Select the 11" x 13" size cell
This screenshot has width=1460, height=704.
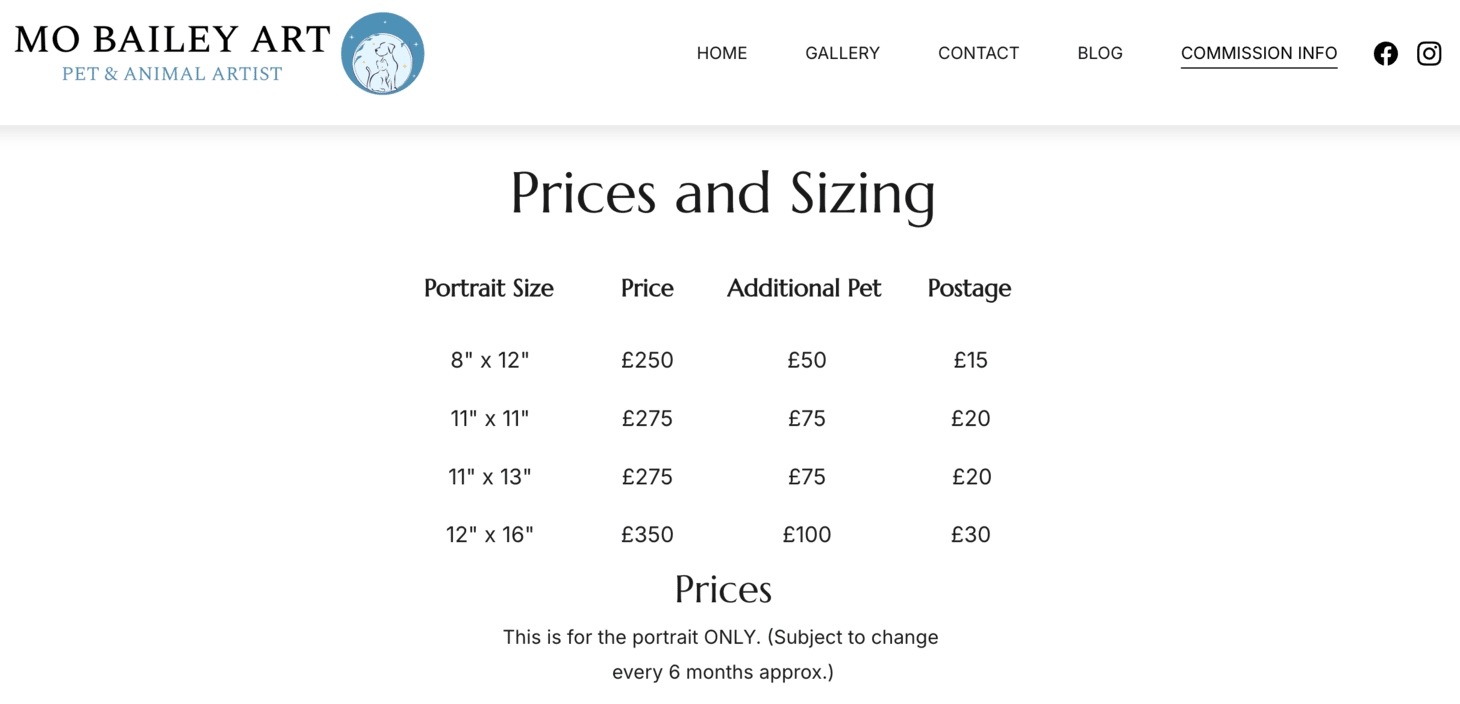pyautogui.click(x=490, y=476)
